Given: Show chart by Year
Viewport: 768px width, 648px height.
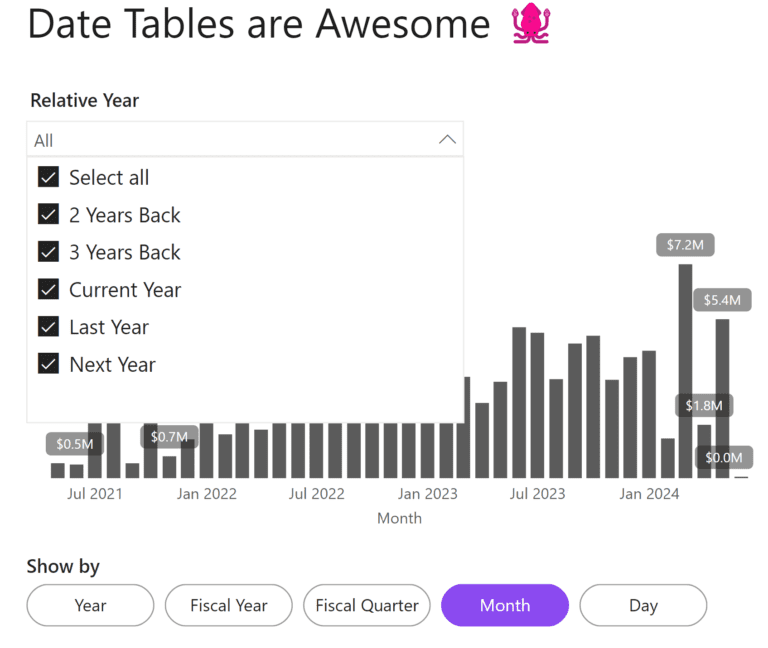Looking at the screenshot, I should 90,605.
